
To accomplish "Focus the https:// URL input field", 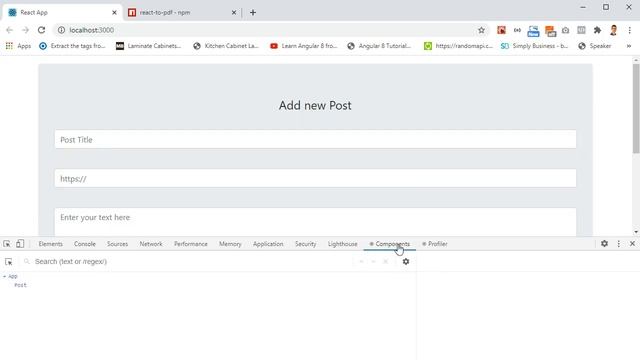I will (x=315, y=178).
